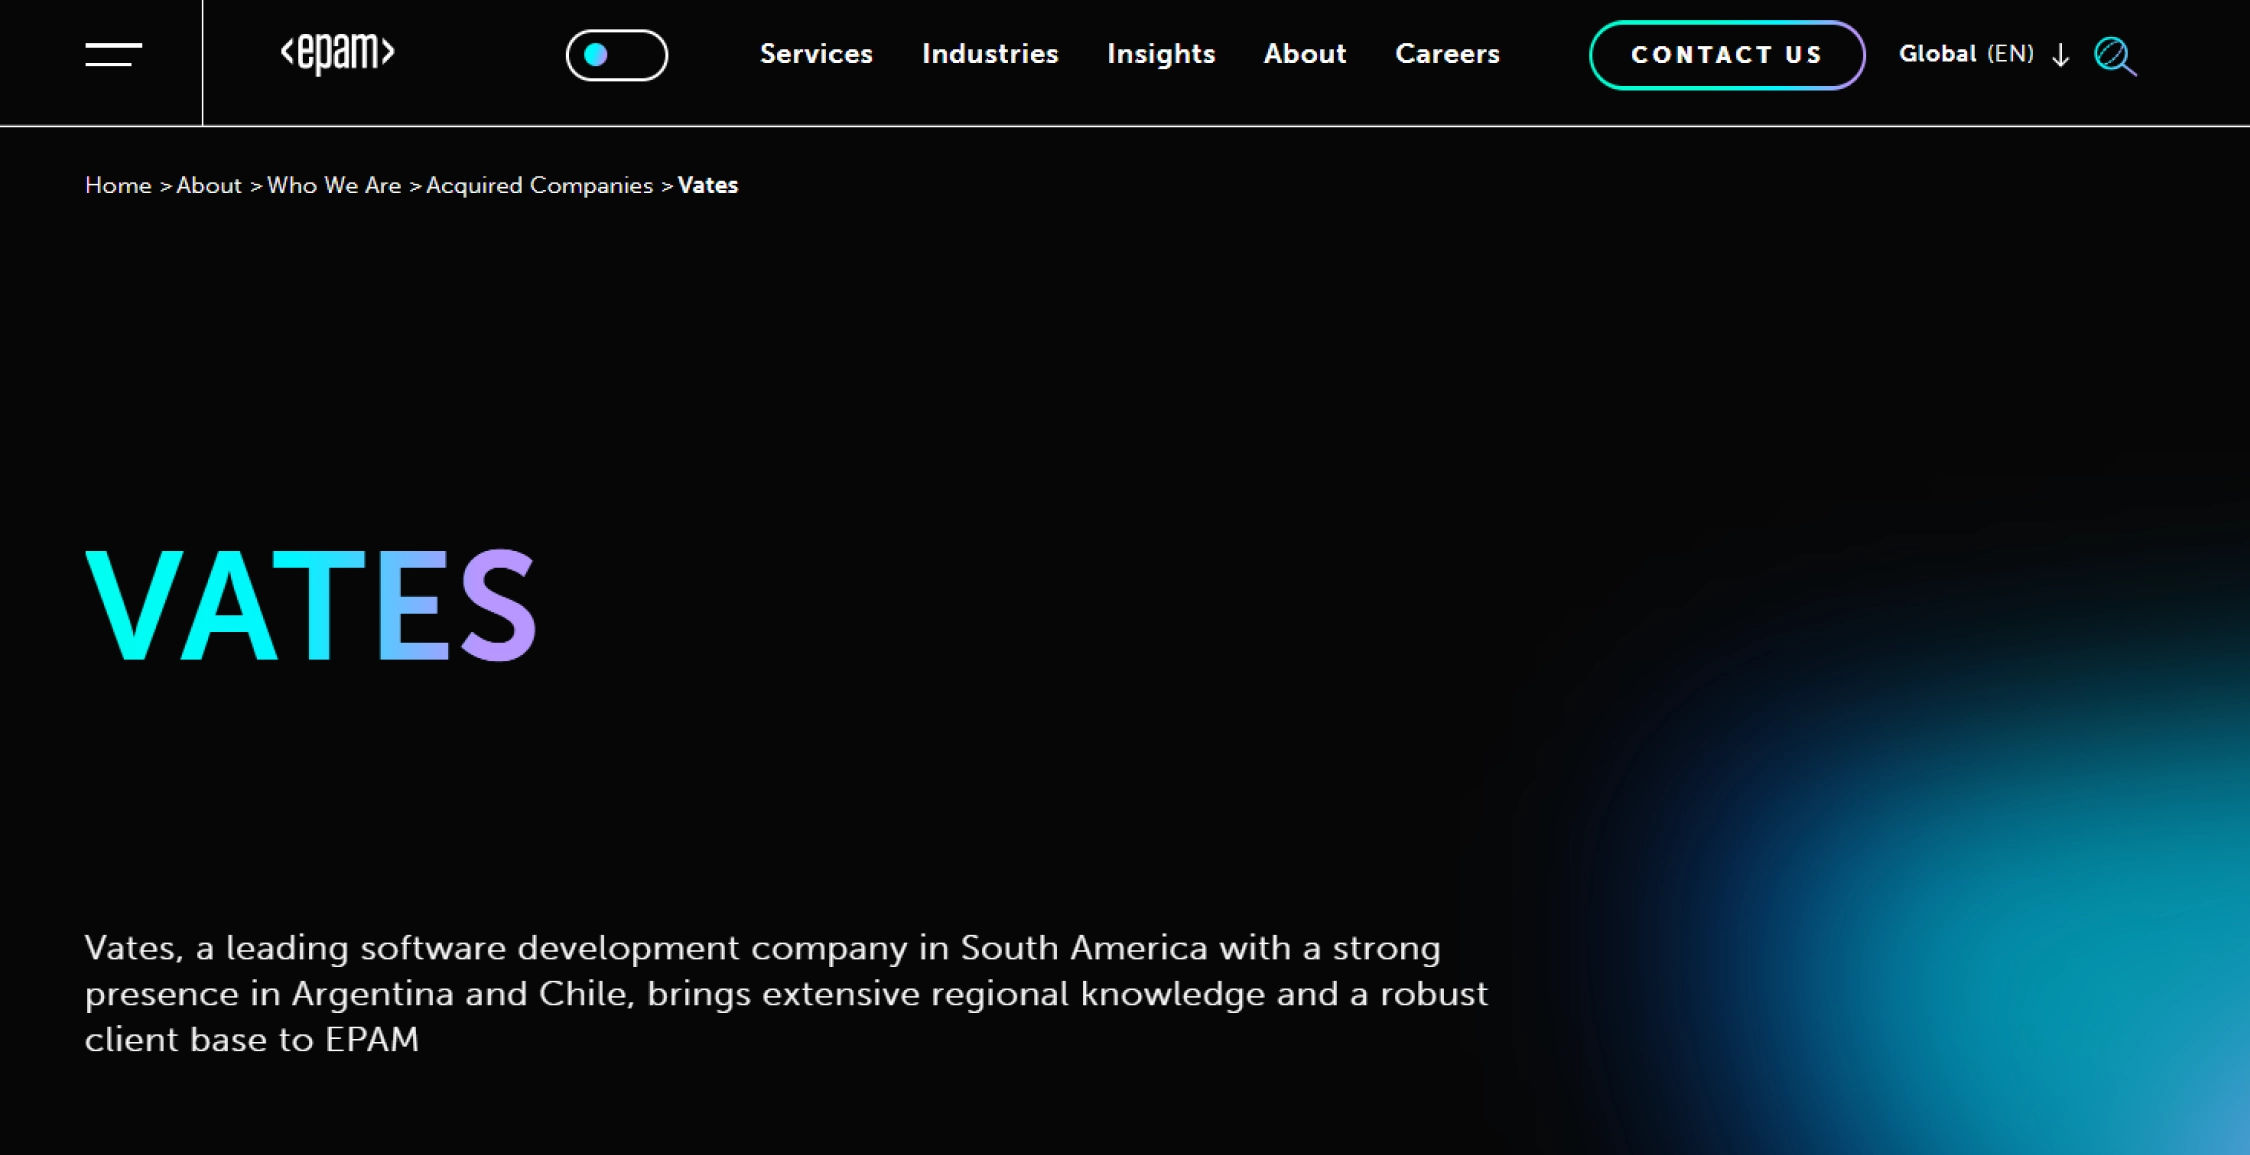Open the Insights menu
Viewport: 2250px width, 1155px height.
pyautogui.click(x=1161, y=54)
